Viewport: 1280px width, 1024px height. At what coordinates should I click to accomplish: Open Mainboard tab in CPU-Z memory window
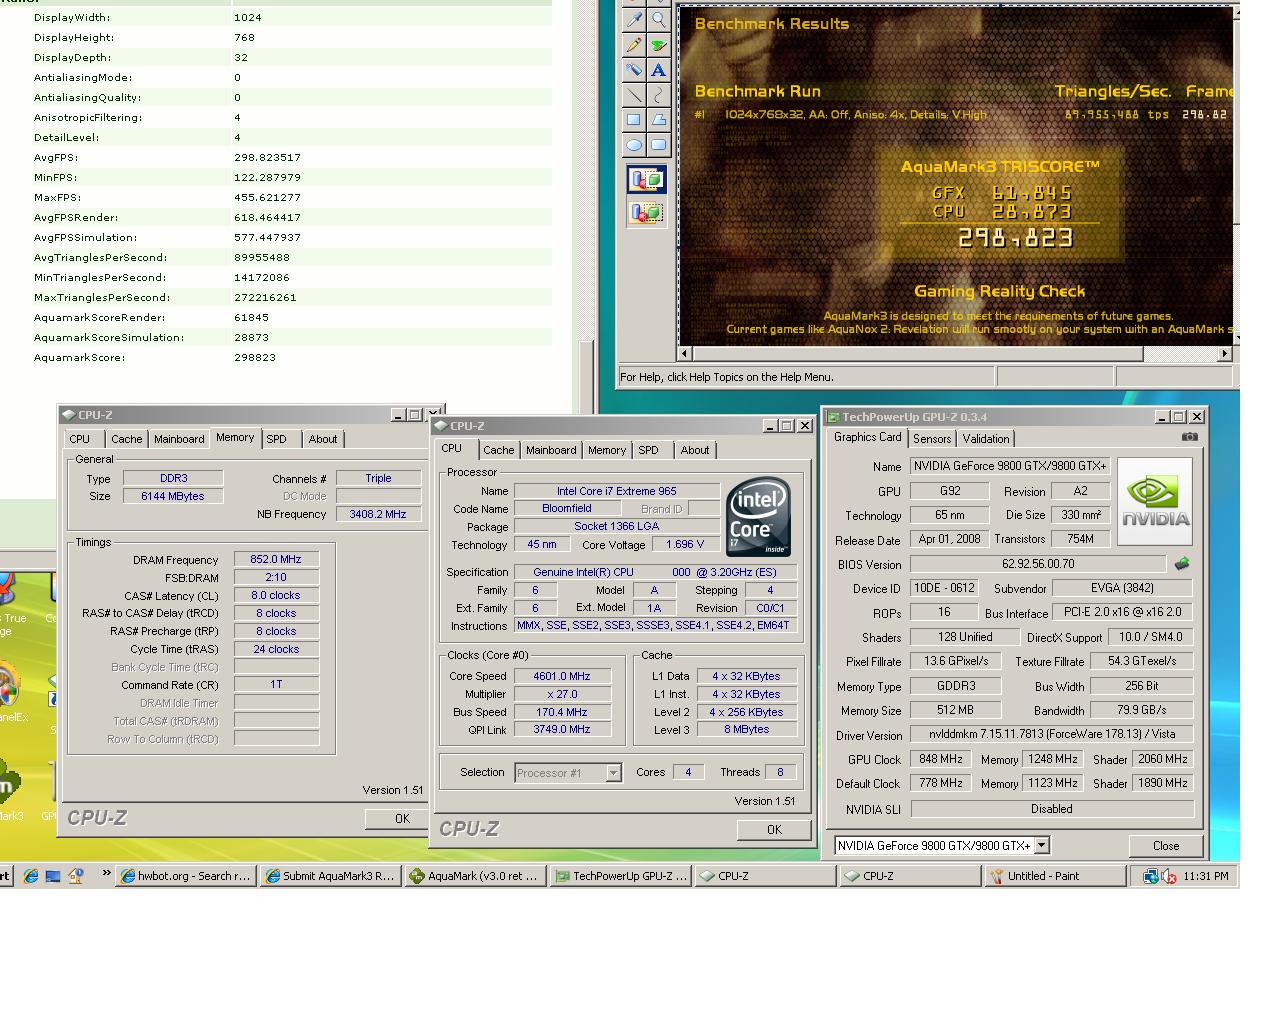click(179, 439)
